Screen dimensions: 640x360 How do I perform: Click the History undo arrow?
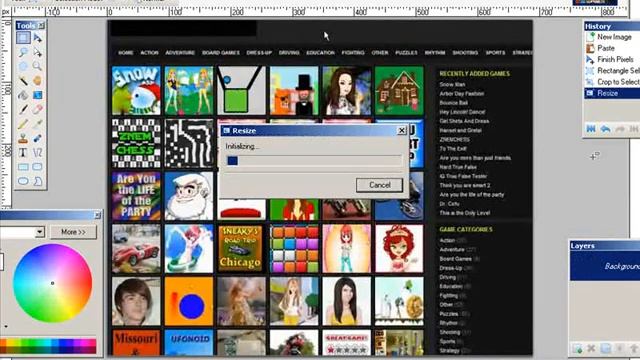tap(605, 129)
